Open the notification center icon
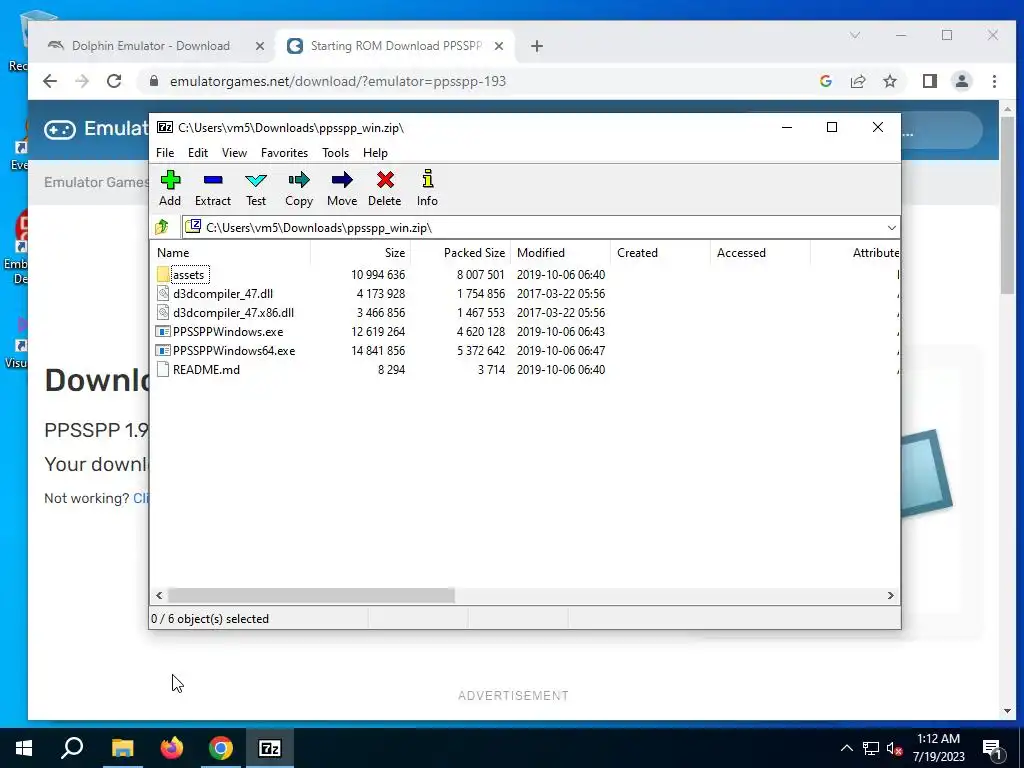This screenshot has width=1024, height=768. coord(992,748)
